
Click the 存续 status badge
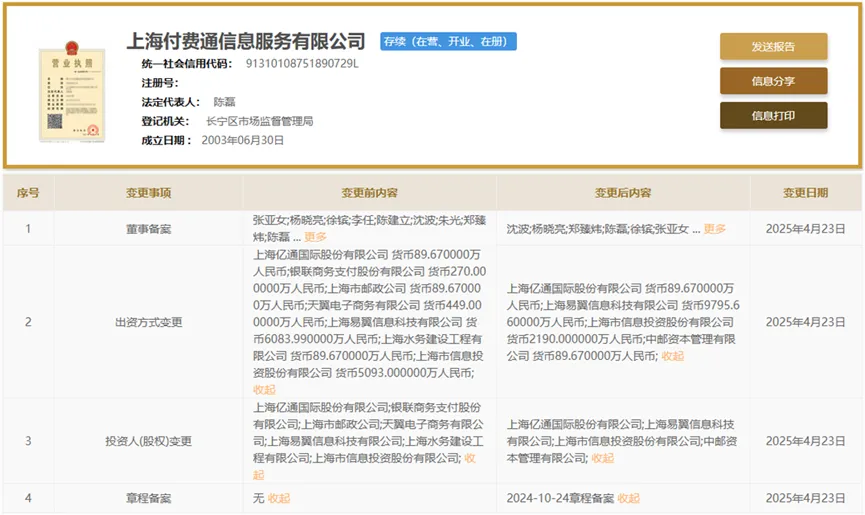point(448,42)
